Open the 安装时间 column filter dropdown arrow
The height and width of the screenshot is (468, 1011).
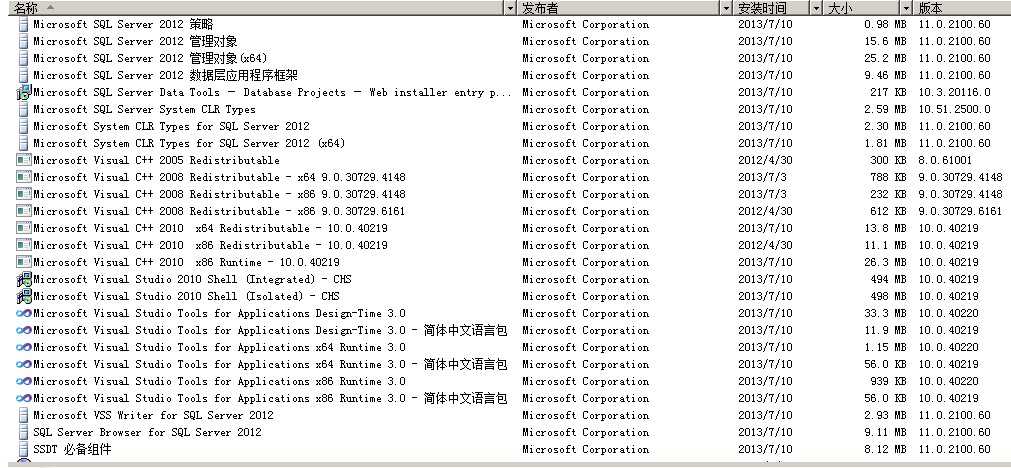(817, 8)
